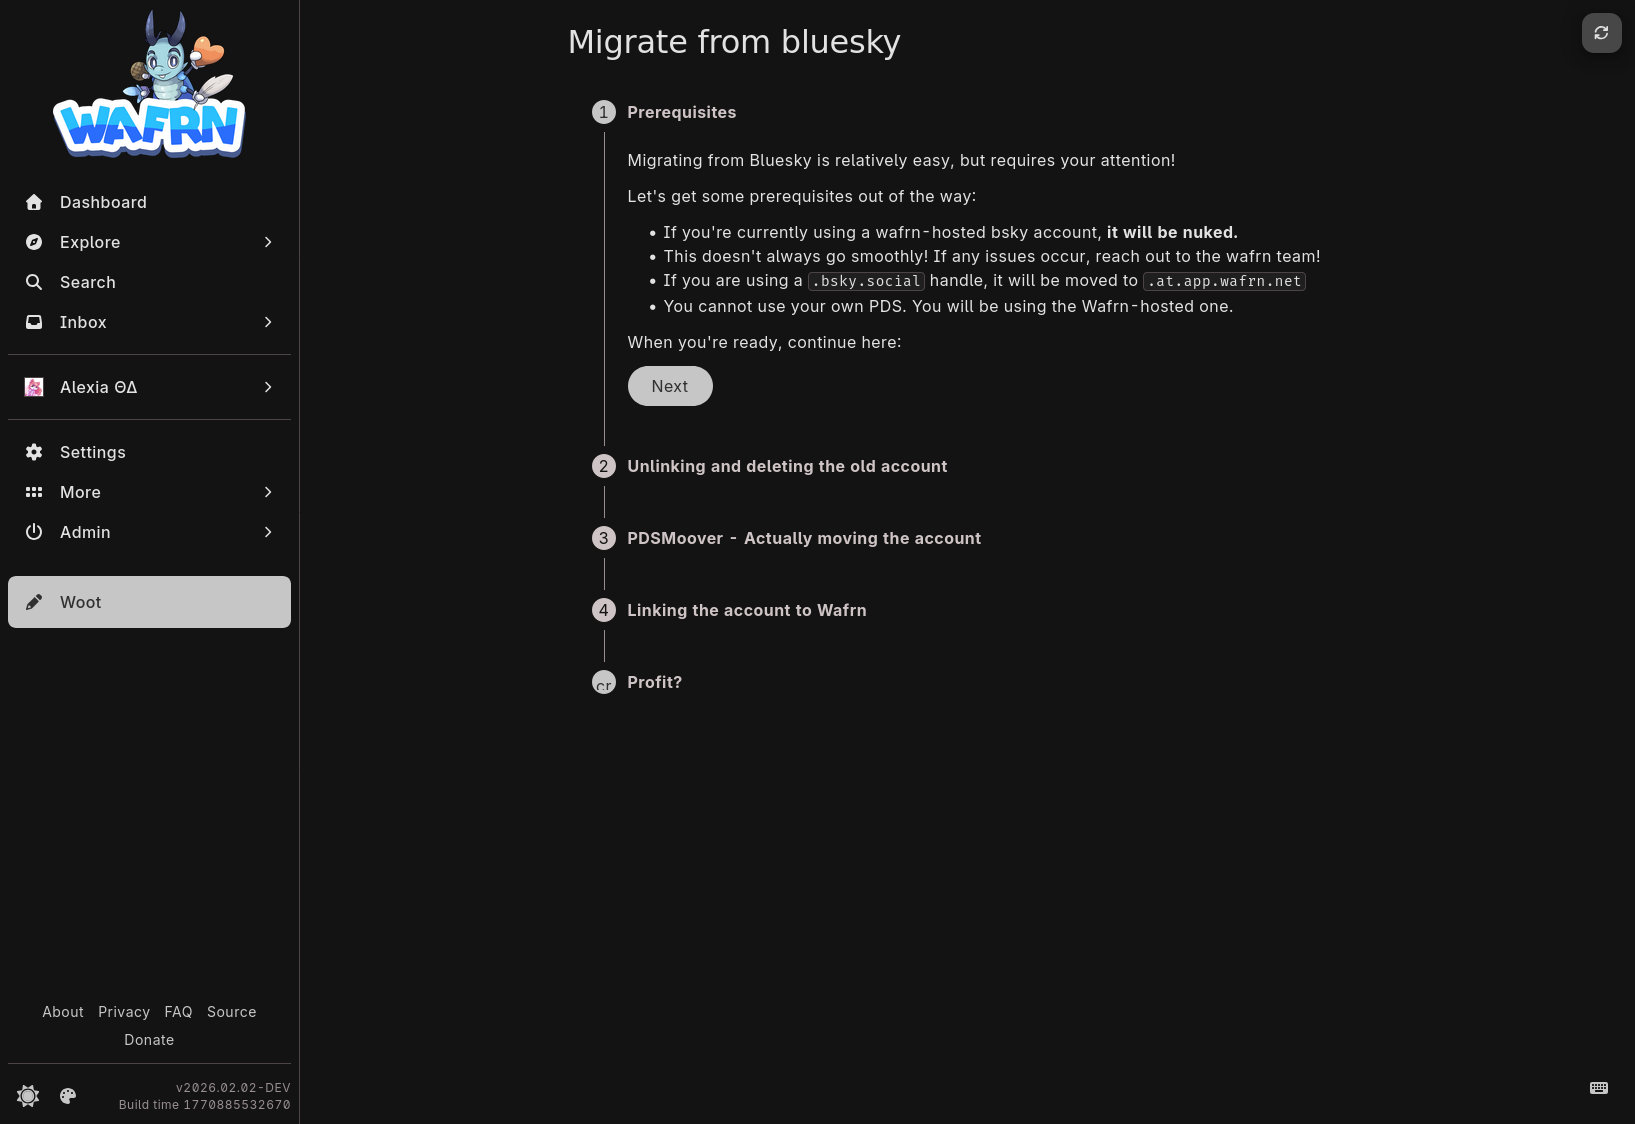
Task: Expand the Inbox submenu chevron
Action: pyautogui.click(x=268, y=322)
